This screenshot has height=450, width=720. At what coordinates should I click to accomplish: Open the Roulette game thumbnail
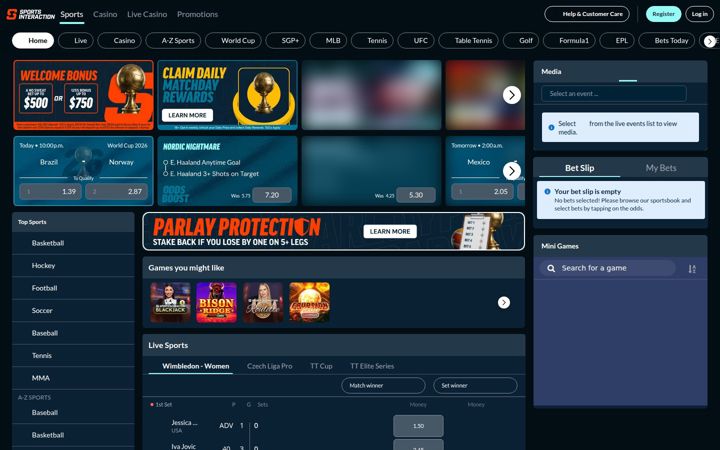(263, 302)
